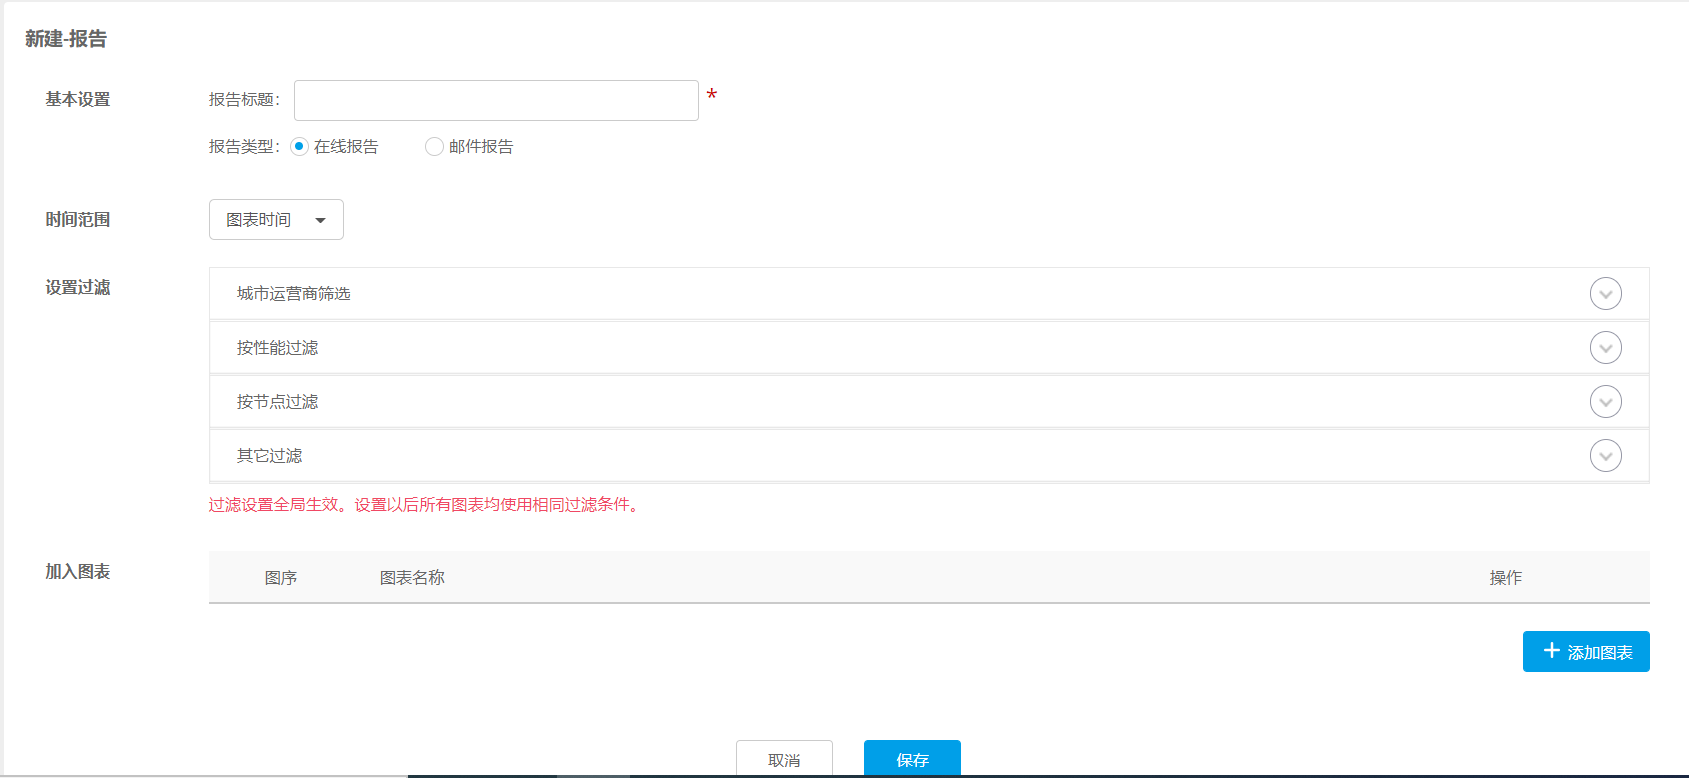The height and width of the screenshot is (778, 1689).
Task: Click the 操作 column header
Action: 1505,578
